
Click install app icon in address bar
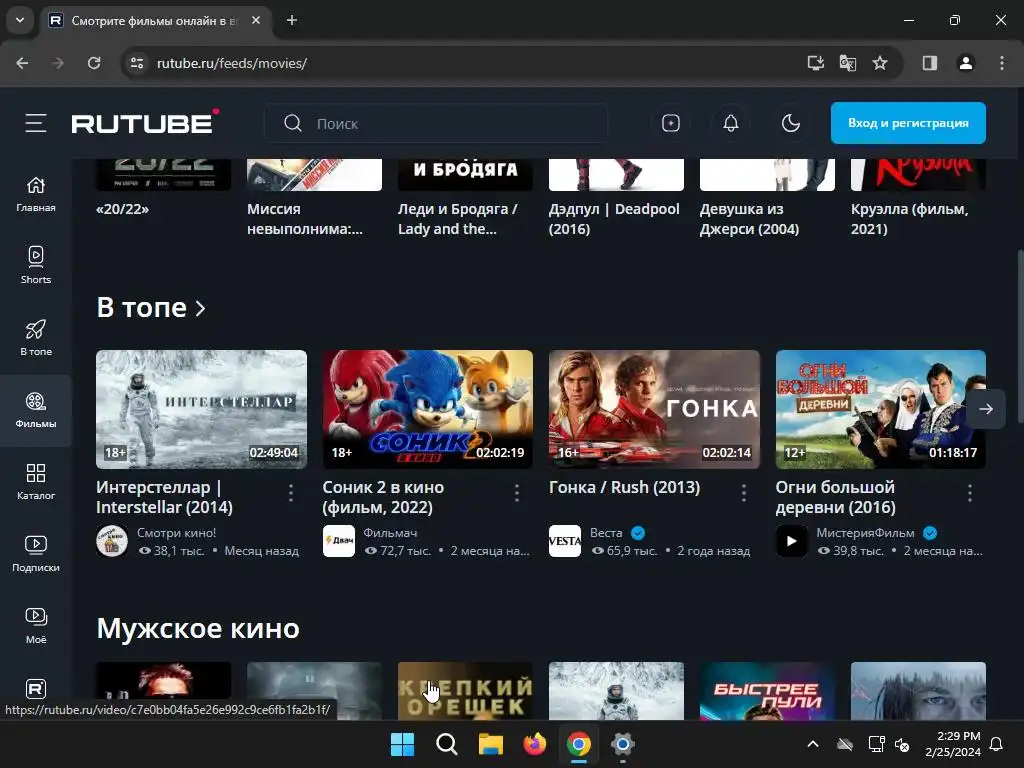tap(816, 63)
